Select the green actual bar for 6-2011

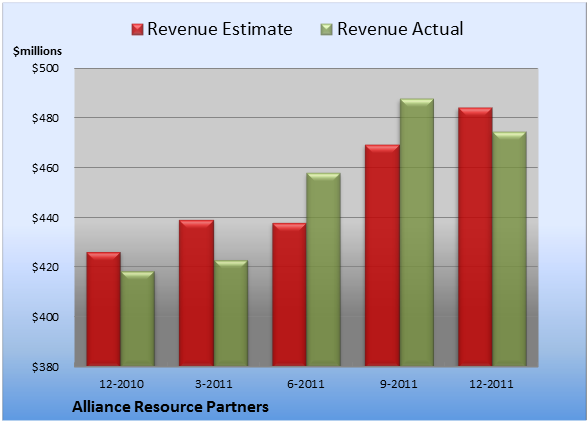[x=323, y=269]
